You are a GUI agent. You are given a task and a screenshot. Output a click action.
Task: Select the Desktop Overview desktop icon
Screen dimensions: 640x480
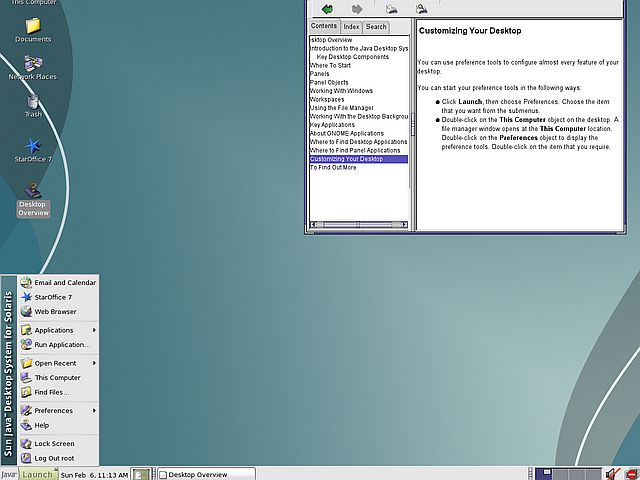click(x=33, y=191)
